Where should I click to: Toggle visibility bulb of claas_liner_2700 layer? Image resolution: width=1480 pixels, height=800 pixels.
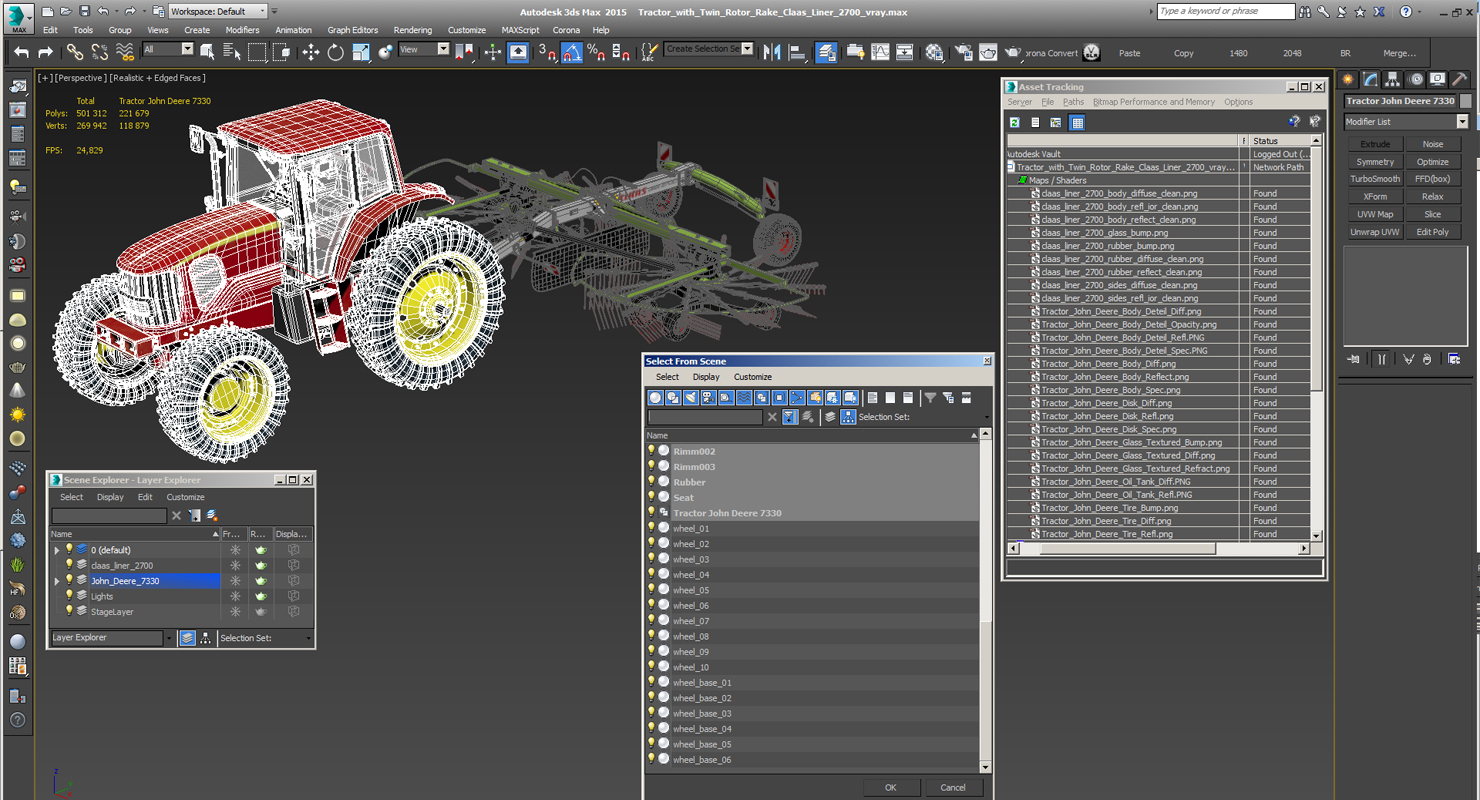69,565
